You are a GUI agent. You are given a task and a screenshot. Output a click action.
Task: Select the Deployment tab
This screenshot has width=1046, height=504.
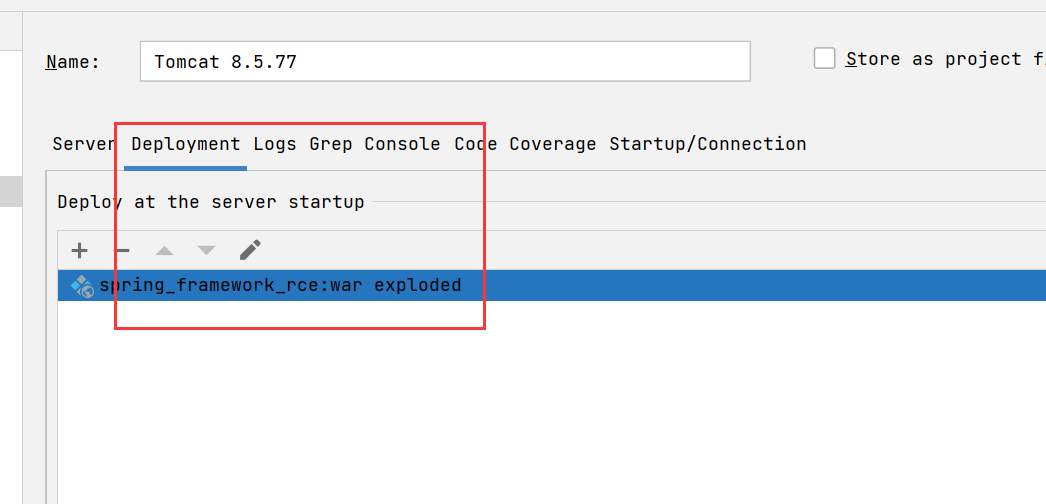(186, 144)
